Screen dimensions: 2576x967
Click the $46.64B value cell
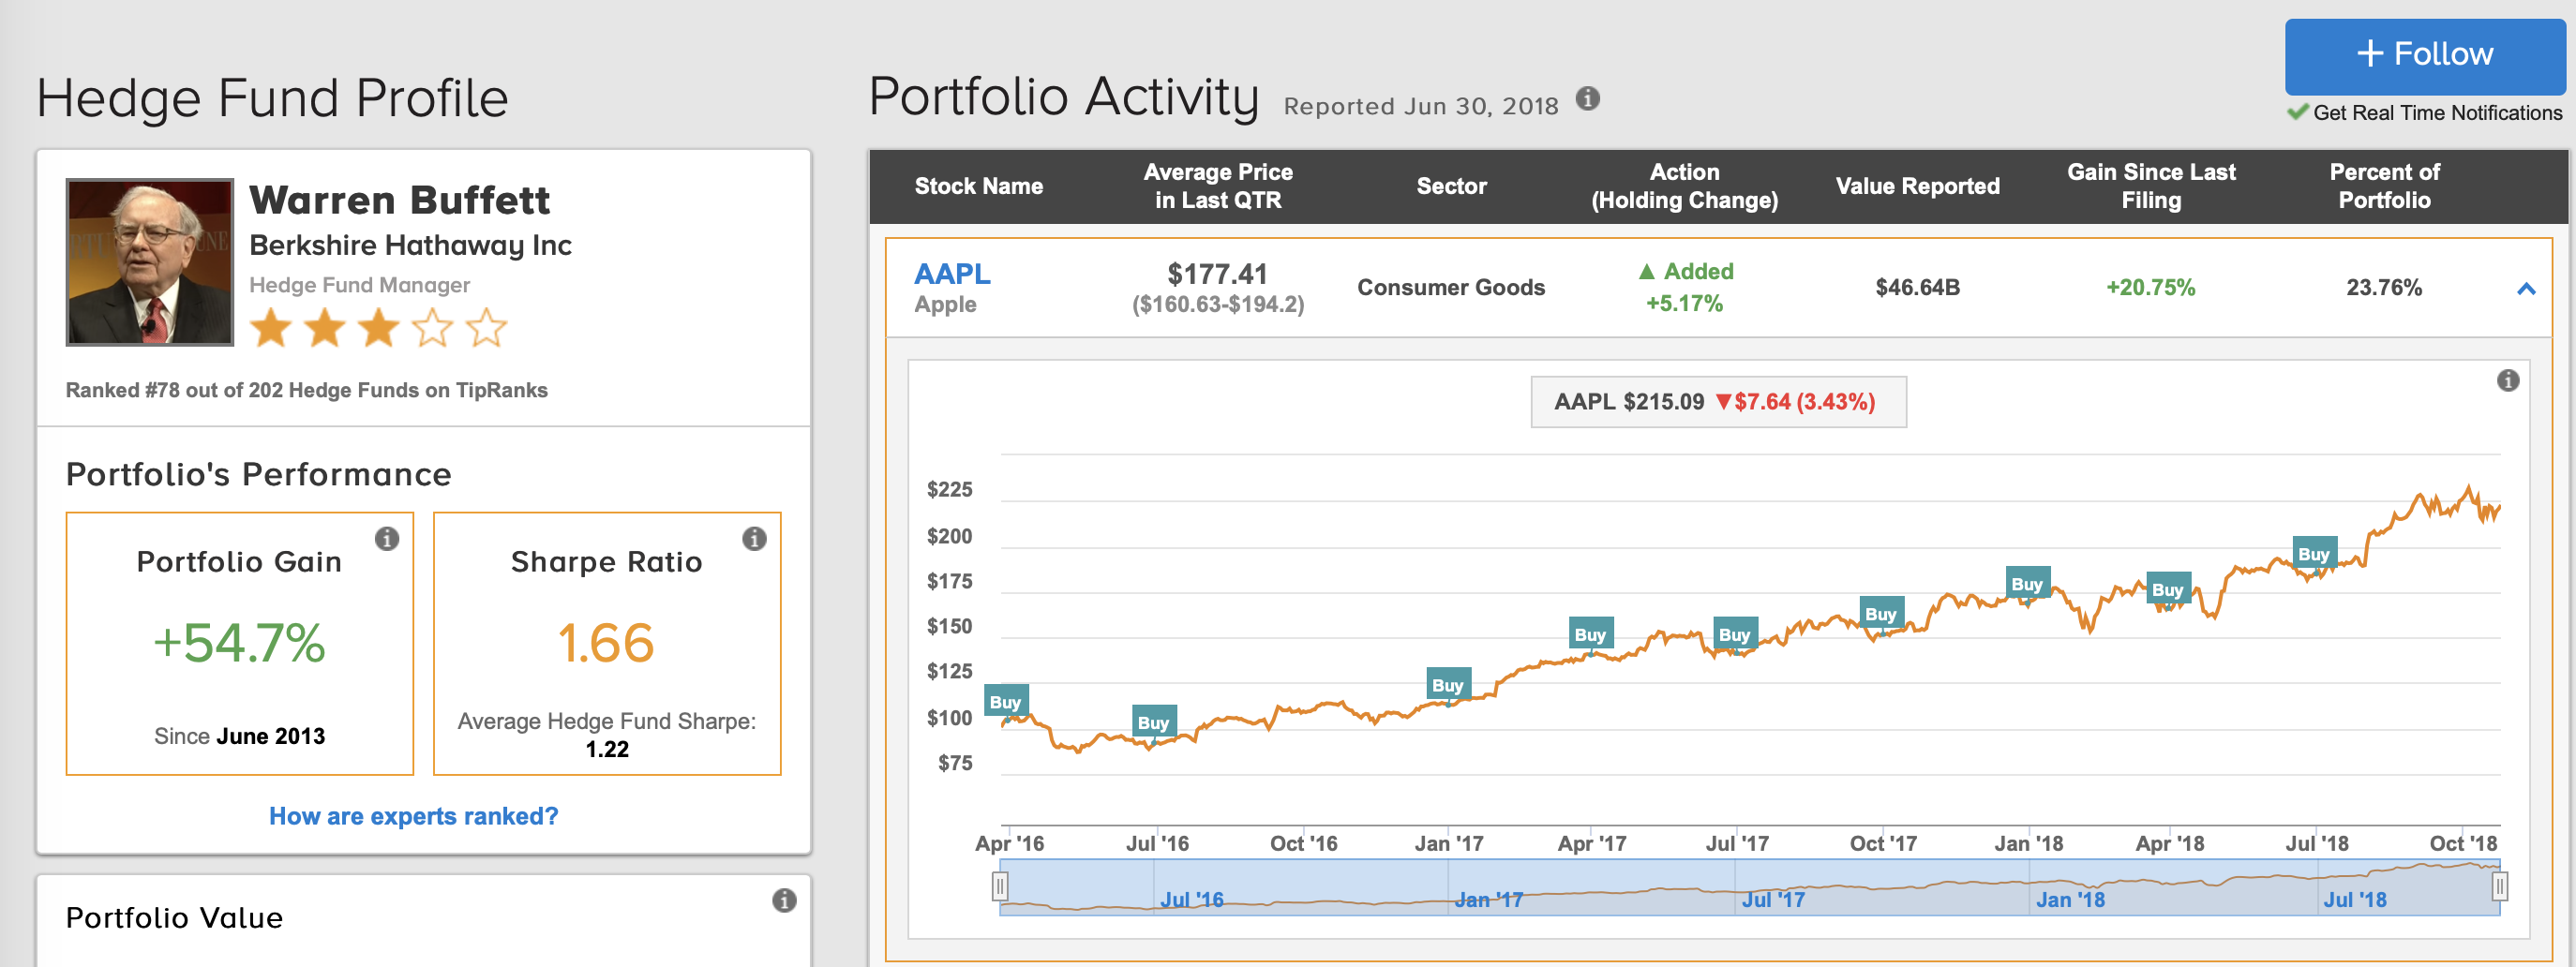click(1917, 288)
